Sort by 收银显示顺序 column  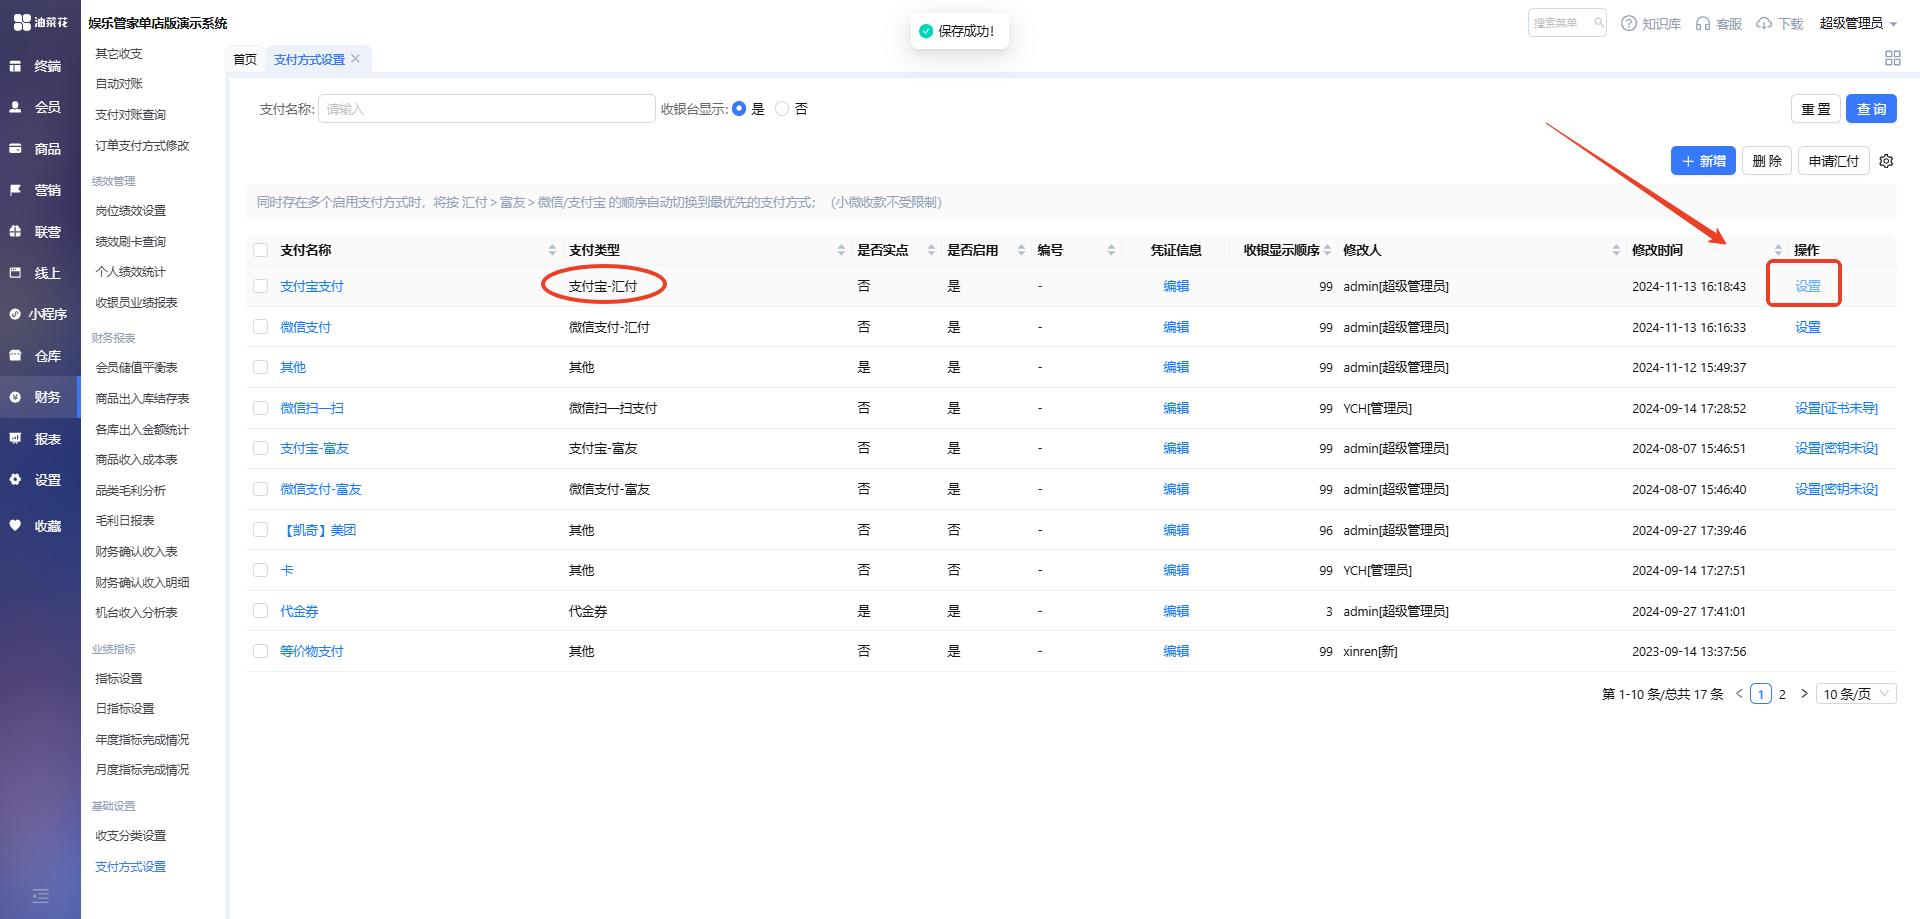point(1327,250)
